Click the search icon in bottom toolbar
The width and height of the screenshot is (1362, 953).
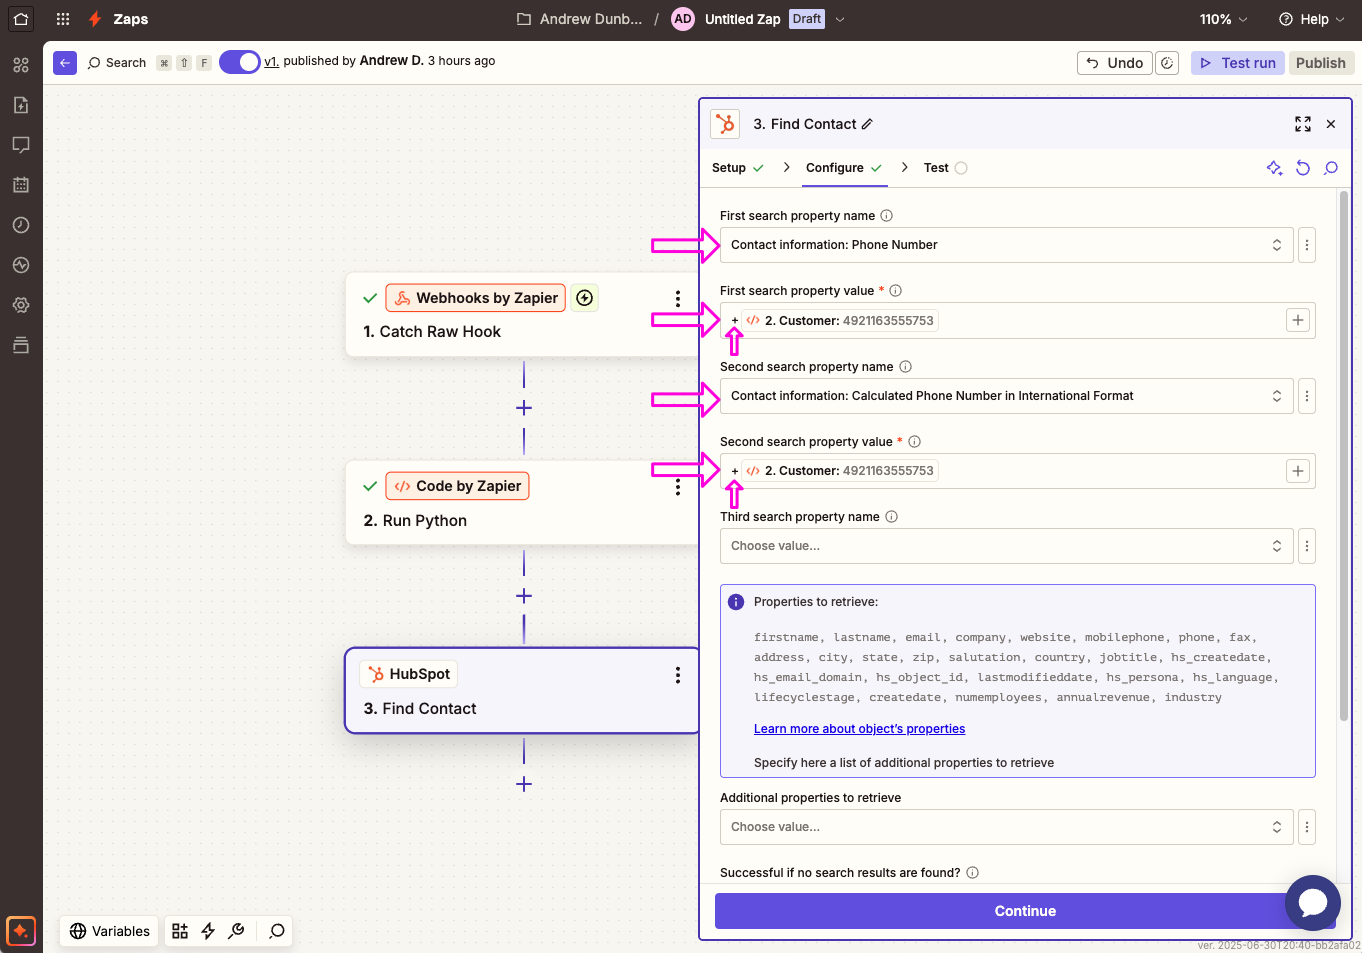(x=277, y=931)
